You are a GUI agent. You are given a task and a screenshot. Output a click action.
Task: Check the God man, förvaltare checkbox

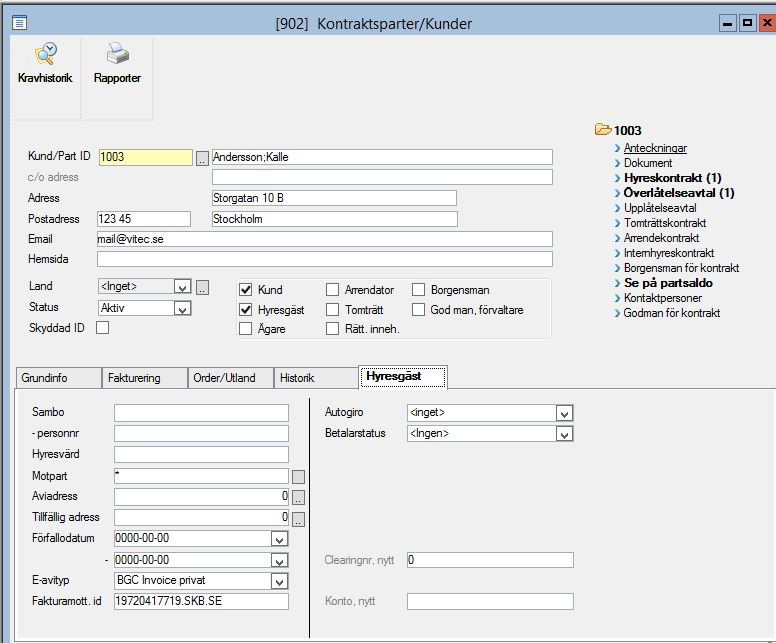[419, 310]
